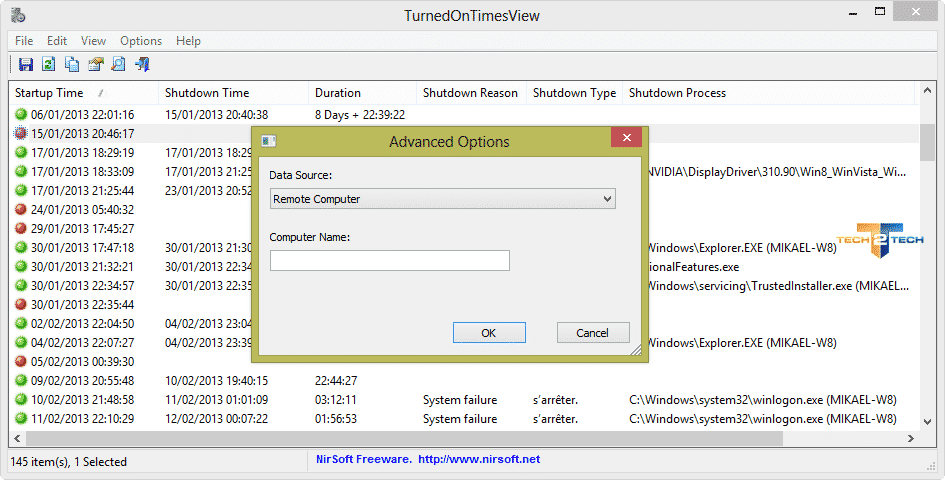Click red status icon of 24/01/2013 05:40:32 row
The width and height of the screenshot is (945, 480).
(21, 209)
